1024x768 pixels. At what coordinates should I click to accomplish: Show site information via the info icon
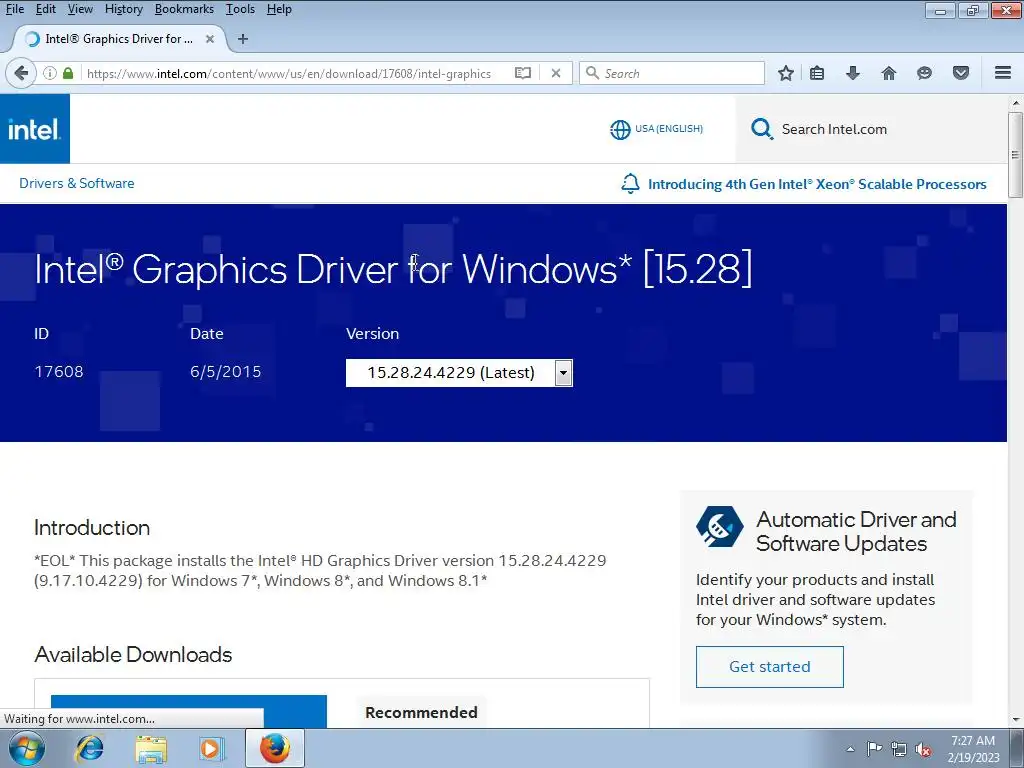(50, 73)
